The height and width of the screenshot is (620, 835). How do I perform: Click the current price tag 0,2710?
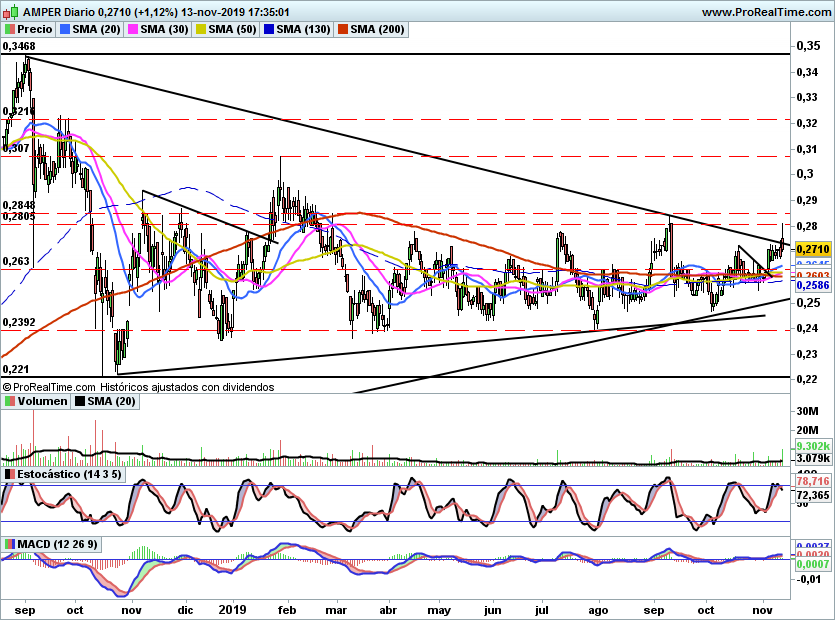(x=813, y=249)
